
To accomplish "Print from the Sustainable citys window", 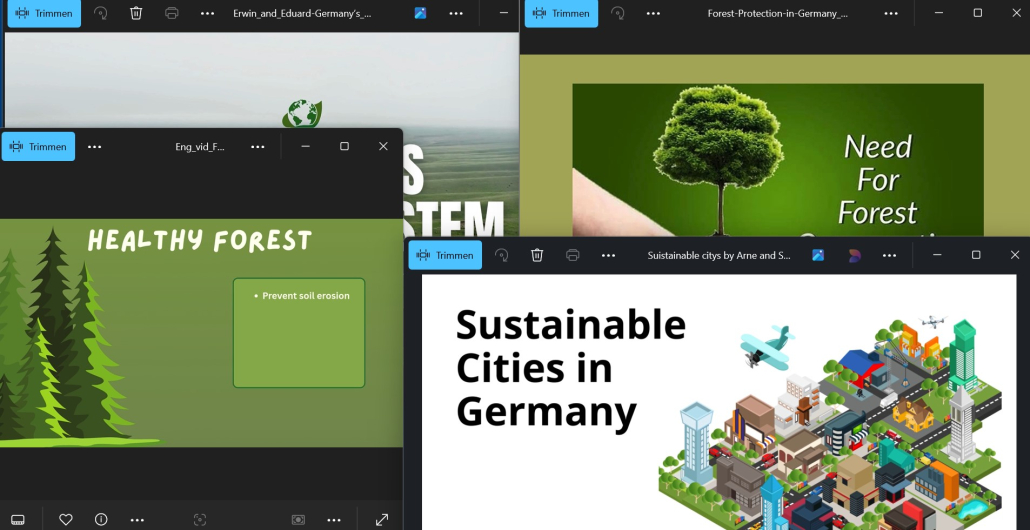I will (573, 255).
